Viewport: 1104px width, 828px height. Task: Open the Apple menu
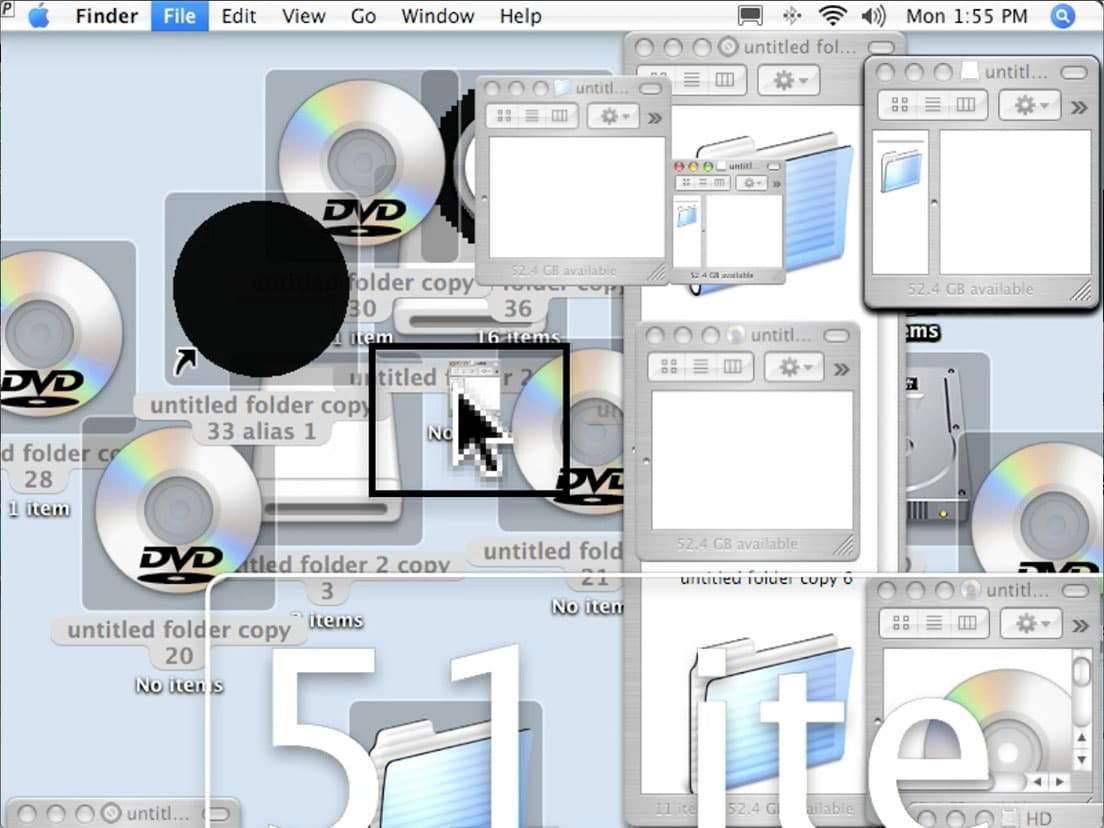pyautogui.click(x=39, y=15)
